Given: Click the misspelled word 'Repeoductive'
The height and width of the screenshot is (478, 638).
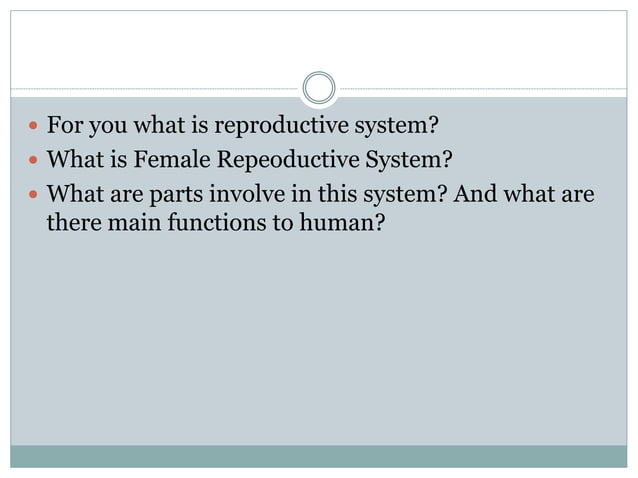Looking at the screenshot, I should point(288,160).
